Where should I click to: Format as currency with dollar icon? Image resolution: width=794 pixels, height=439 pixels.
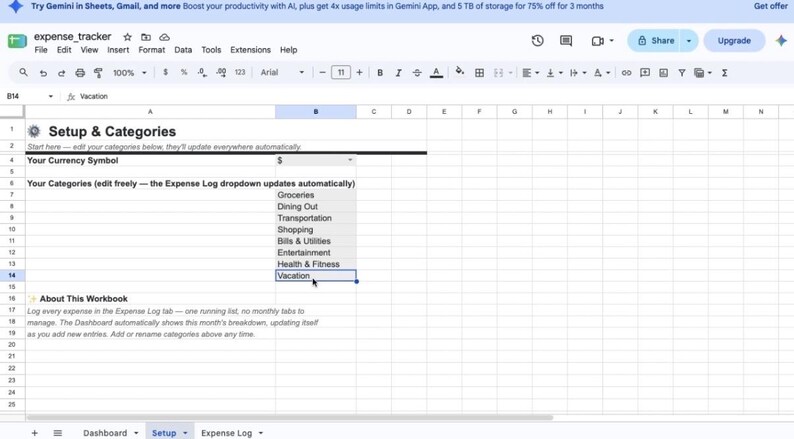[166, 72]
